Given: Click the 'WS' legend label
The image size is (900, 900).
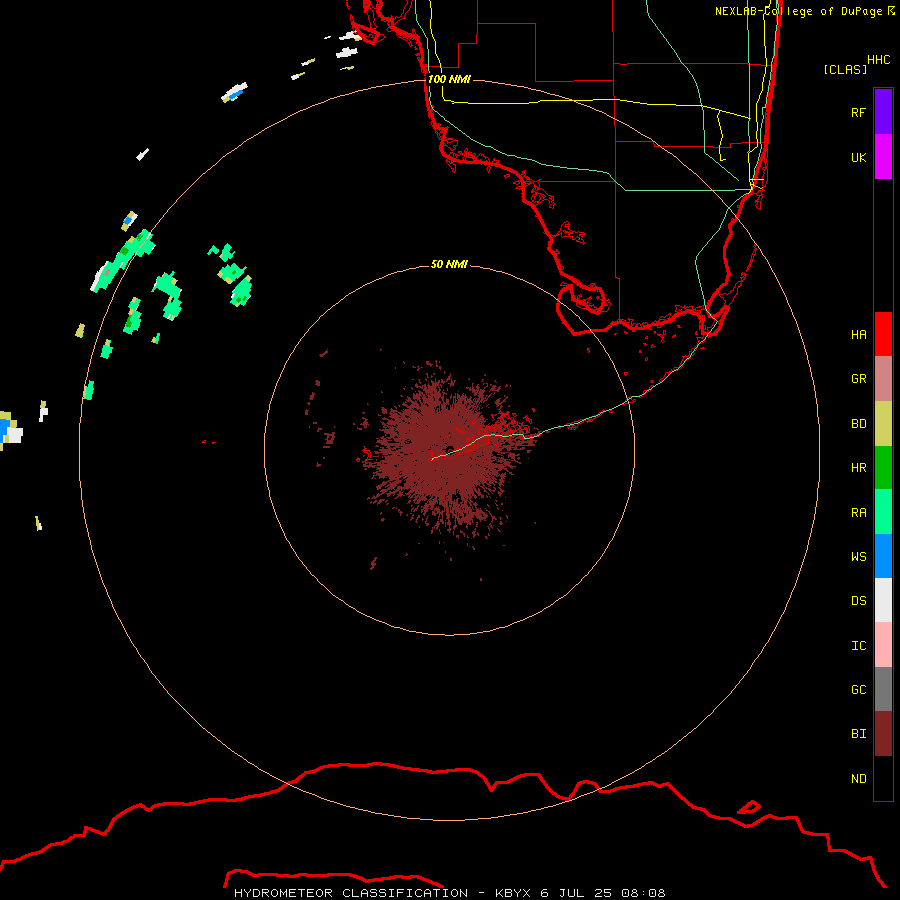Looking at the screenshot, I should click(858, 556).
